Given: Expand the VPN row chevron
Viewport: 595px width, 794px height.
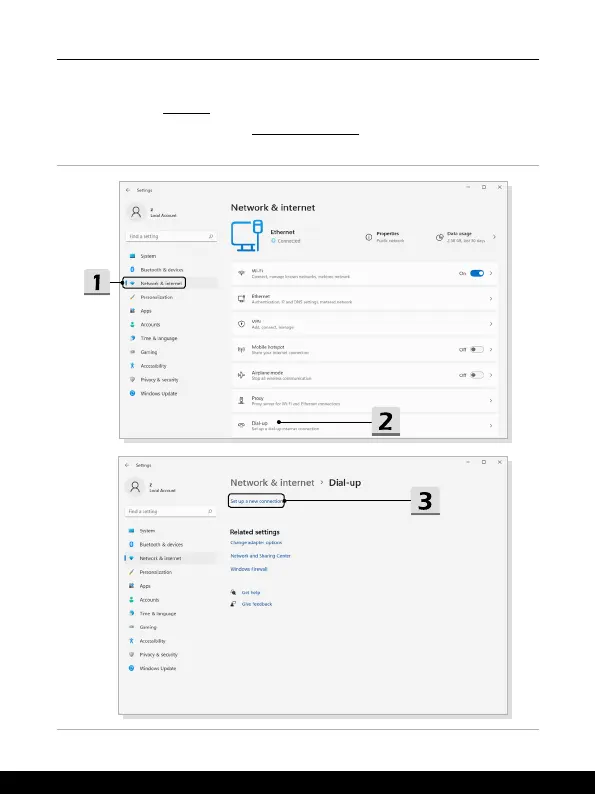Looking at the screenshot, I should point(491,324).
